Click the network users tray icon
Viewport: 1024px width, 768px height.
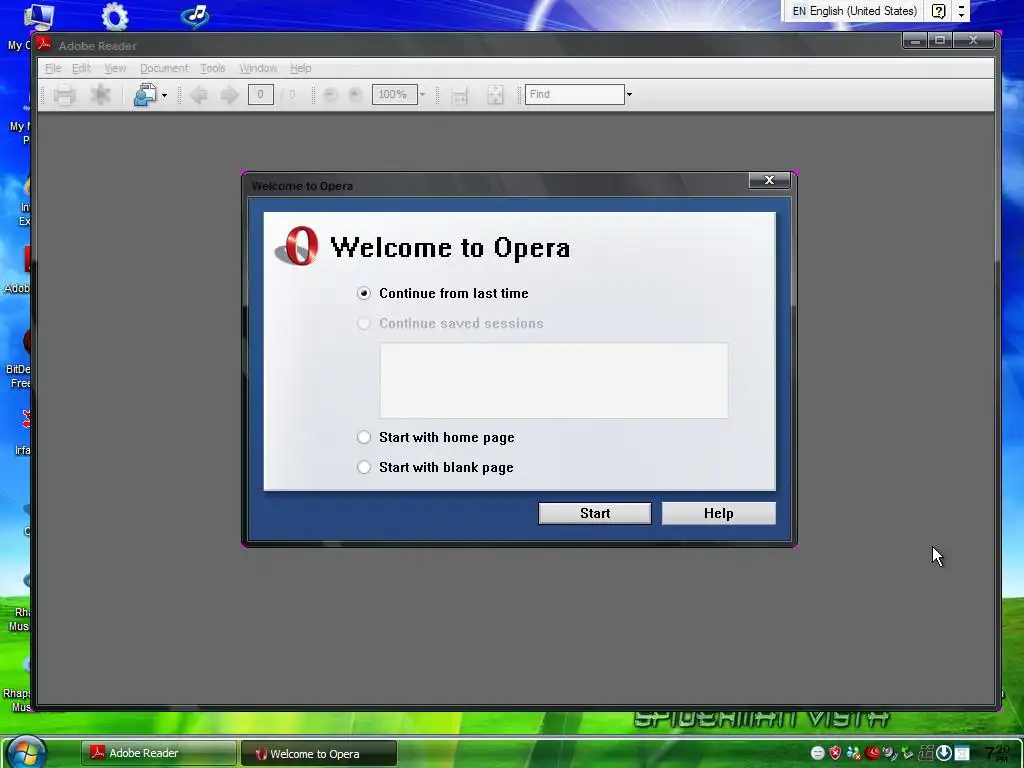coord(854,753)
